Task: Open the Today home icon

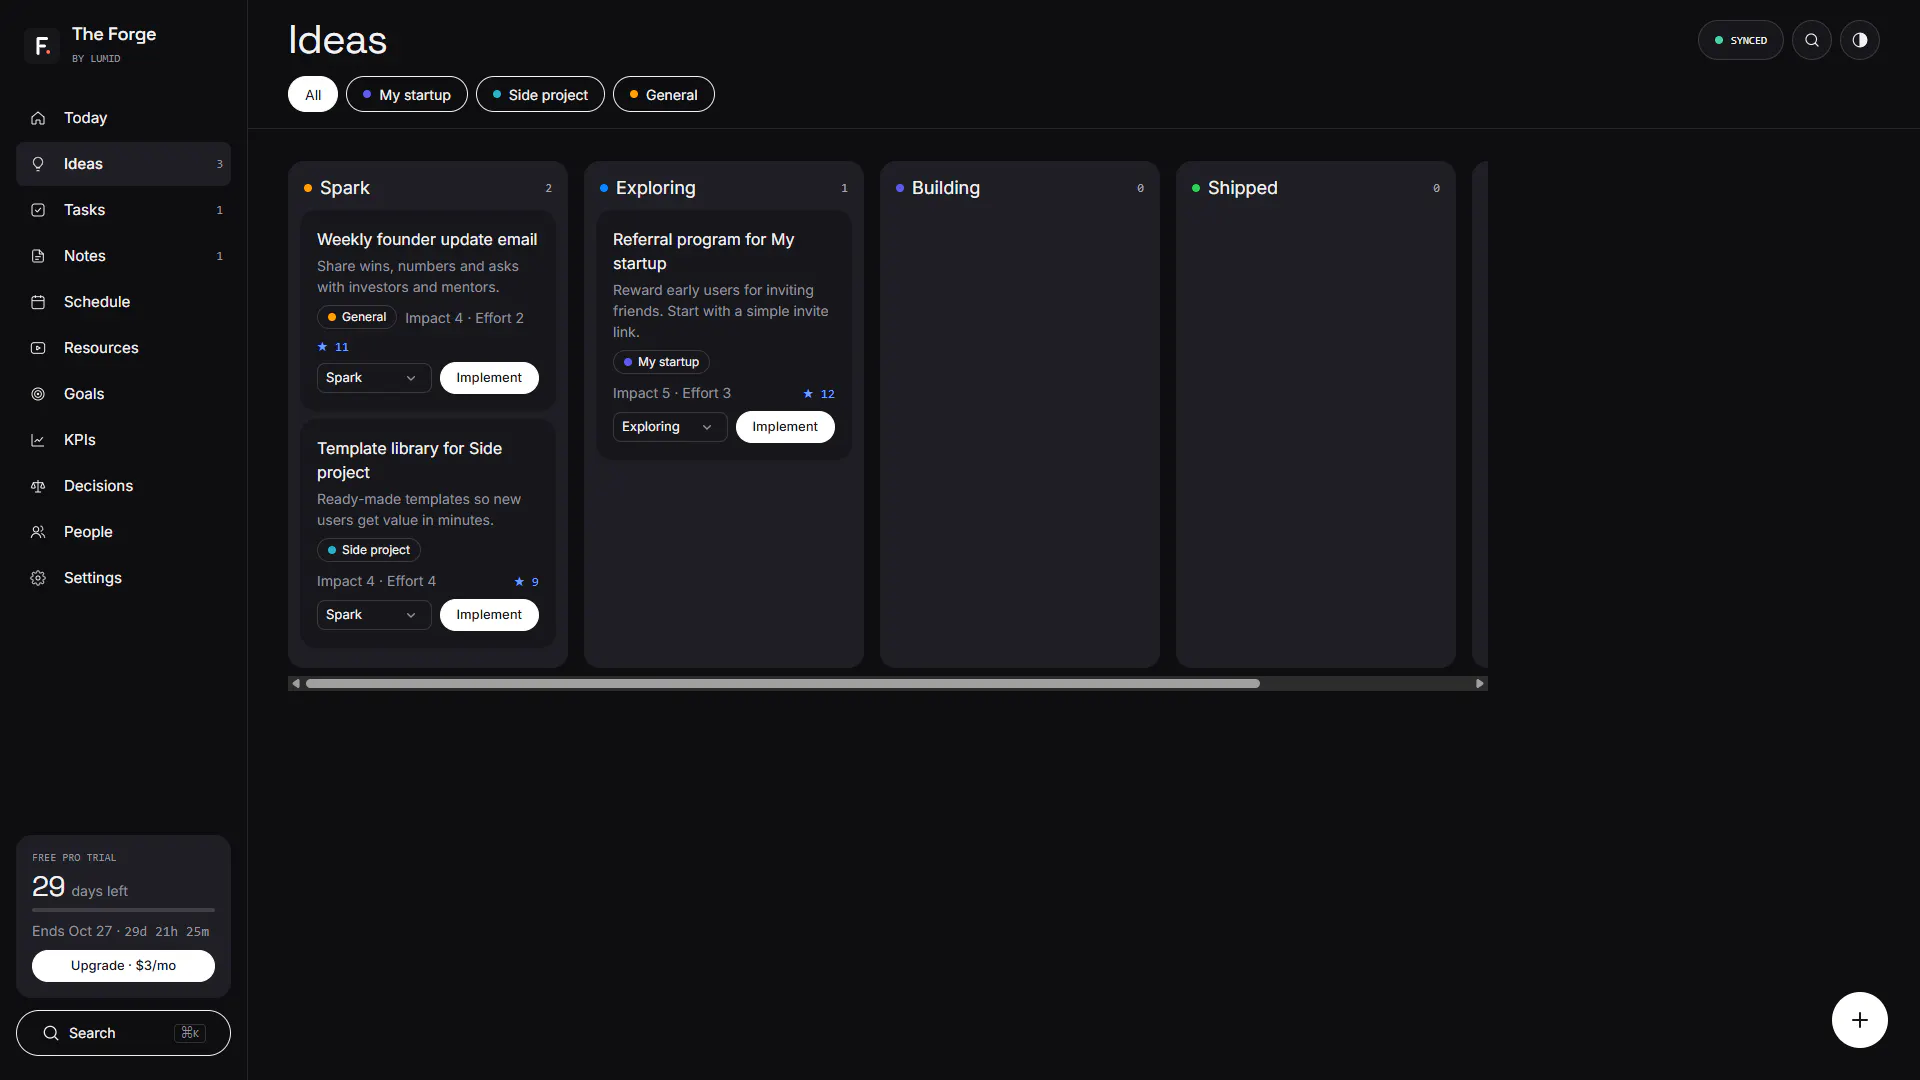Action: [38, 118]
